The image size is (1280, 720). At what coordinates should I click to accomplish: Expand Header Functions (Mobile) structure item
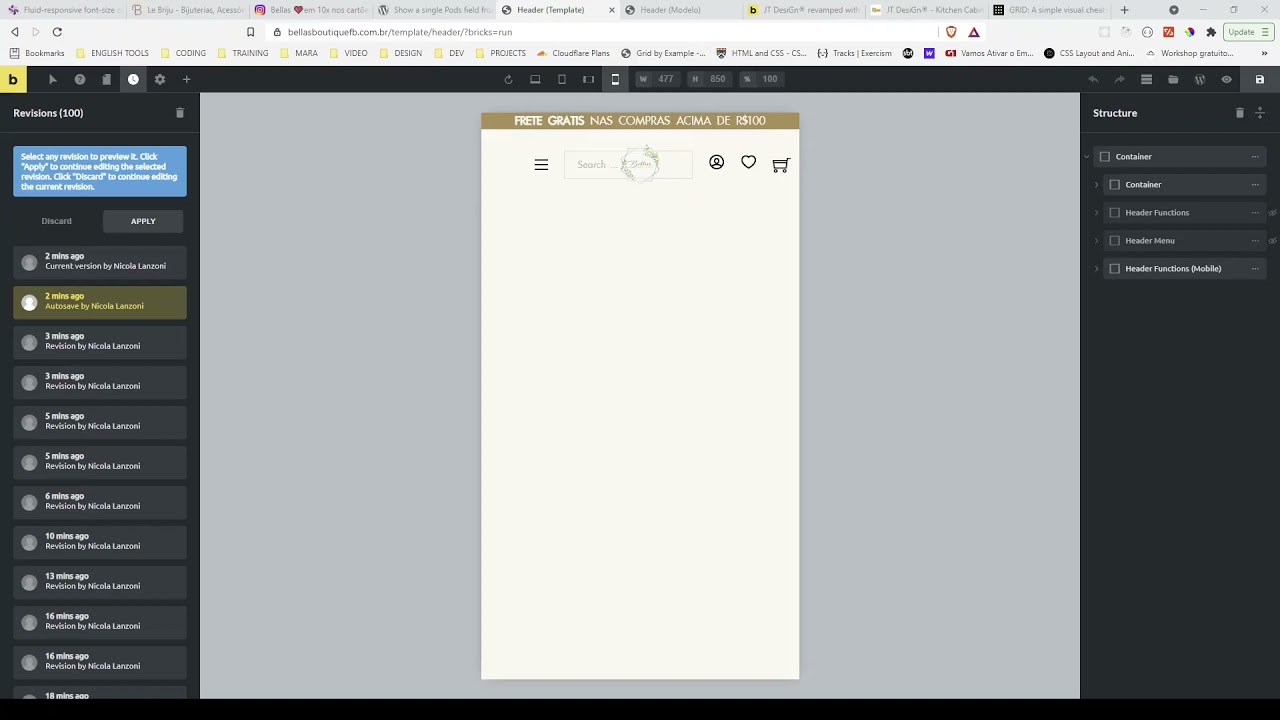[x=1097, y=269]
